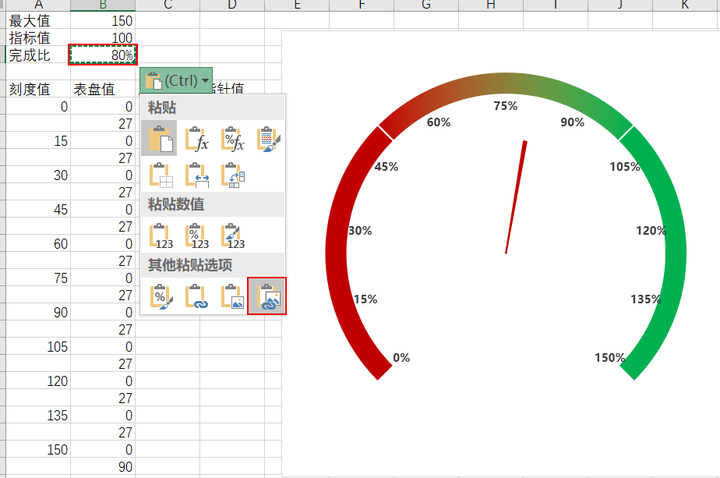Image resolution: width=720 pixels, height=478 pixels.
Task: Select No Borders paste option
Action: 160,175
